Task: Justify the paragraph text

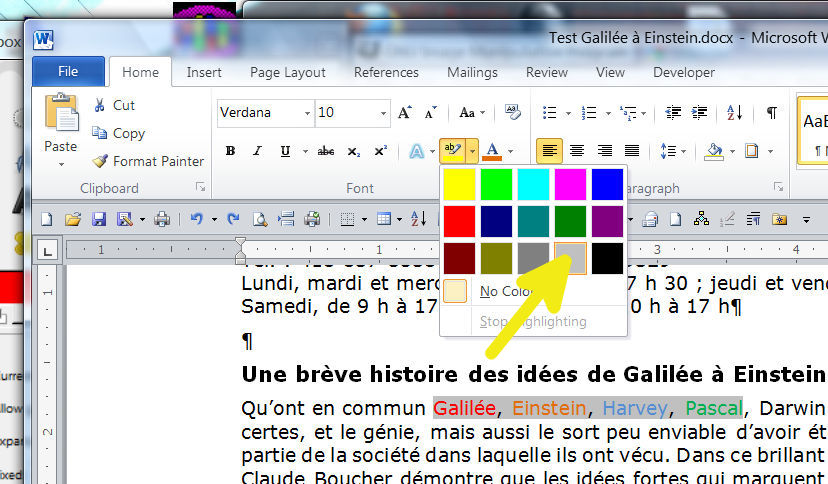Action: [632, 151]
